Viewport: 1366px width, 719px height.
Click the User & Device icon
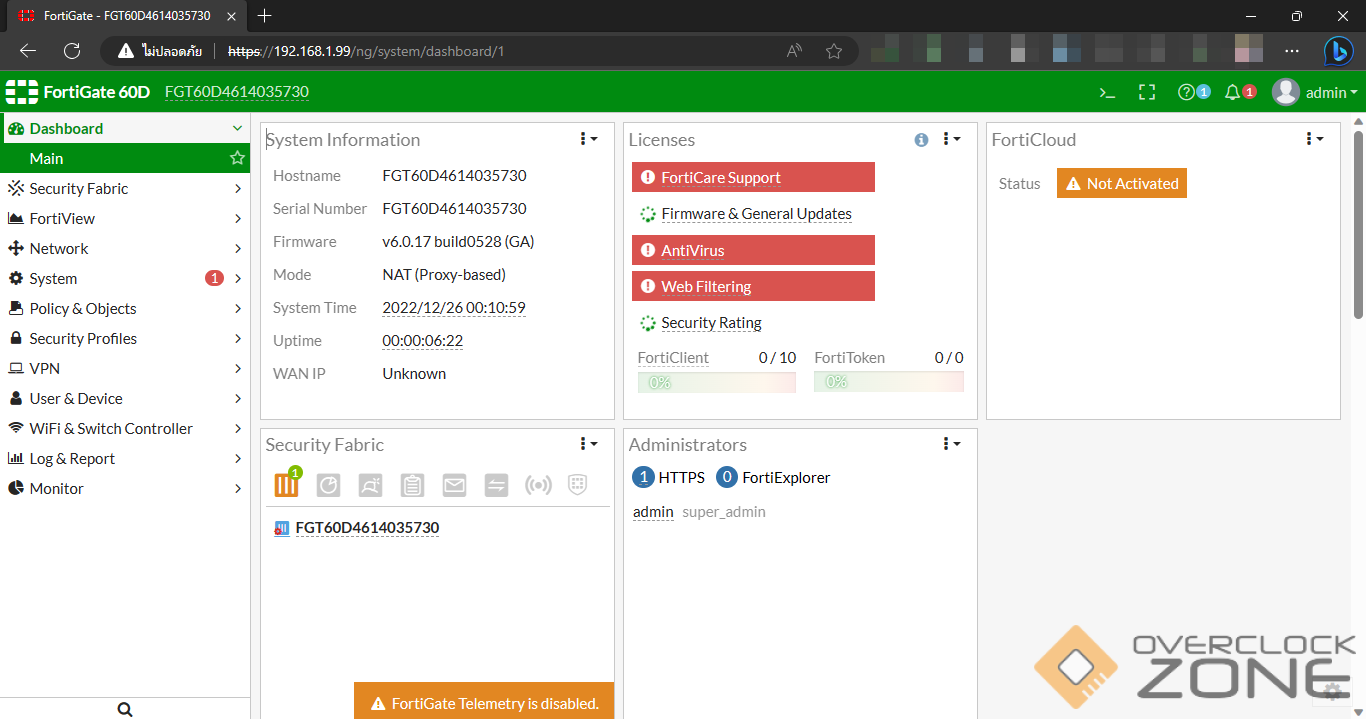[15, 398]
